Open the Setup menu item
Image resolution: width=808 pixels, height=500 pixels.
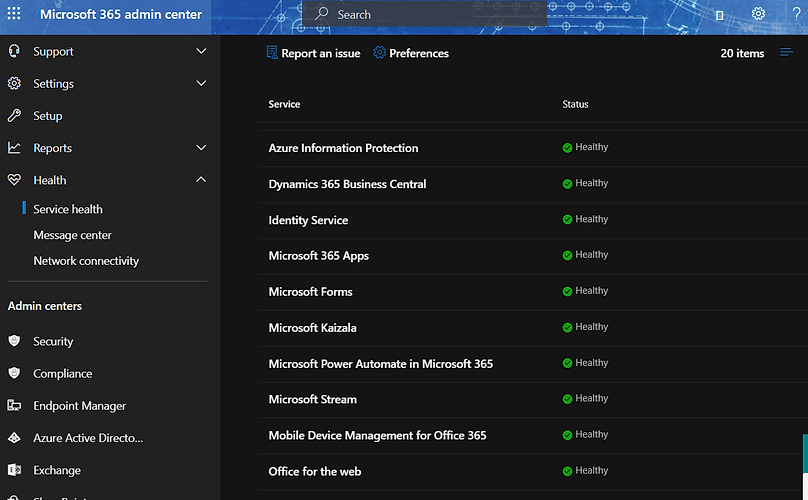pyautogui.click(x=48, y=116)
